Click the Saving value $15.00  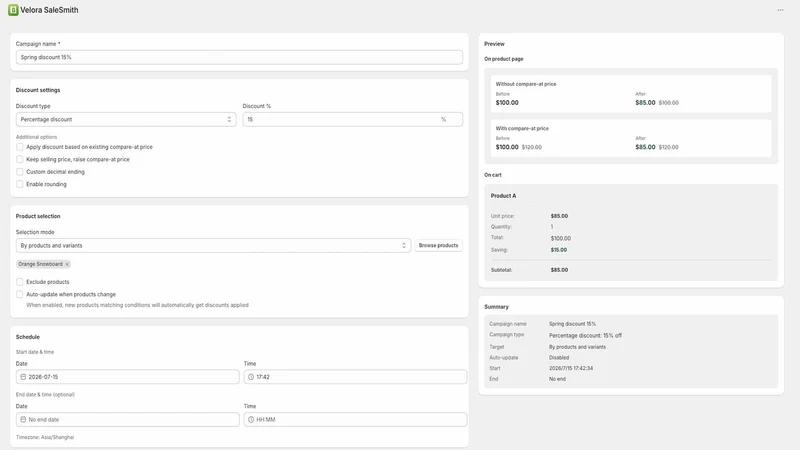pos(559,250)
